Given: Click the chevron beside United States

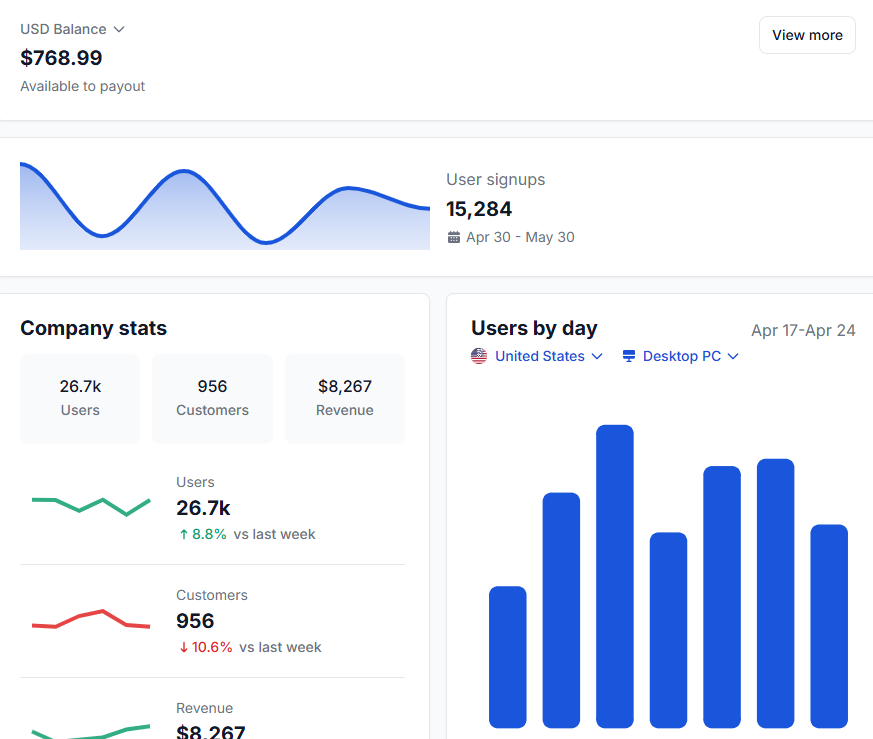Looking at the screenshot, I should point(597,356).
